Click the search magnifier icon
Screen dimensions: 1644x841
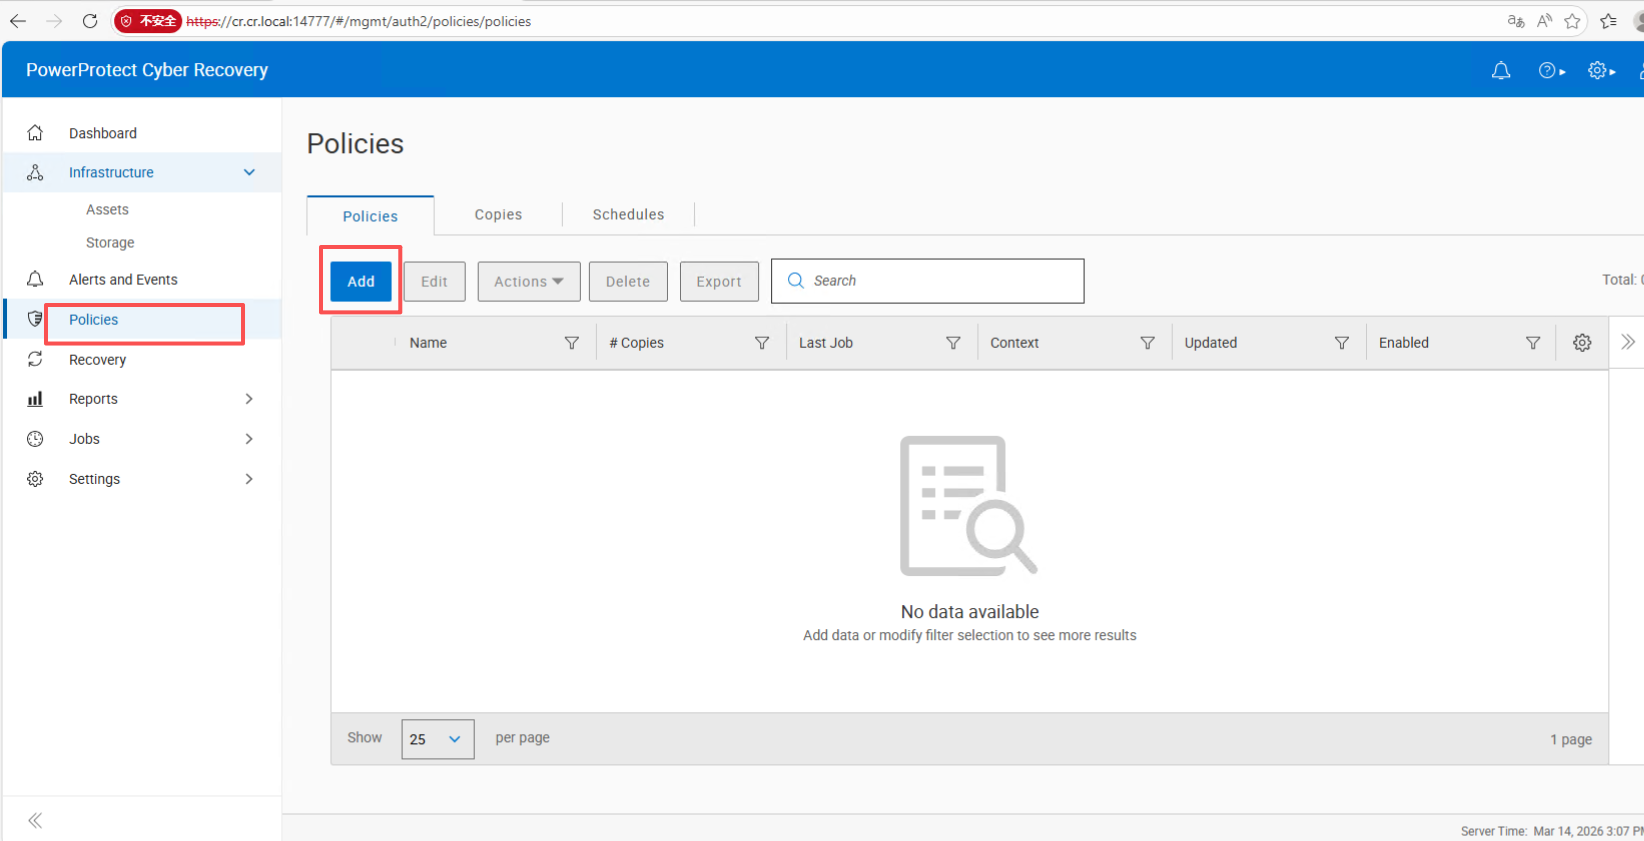(x=796, y=281)
